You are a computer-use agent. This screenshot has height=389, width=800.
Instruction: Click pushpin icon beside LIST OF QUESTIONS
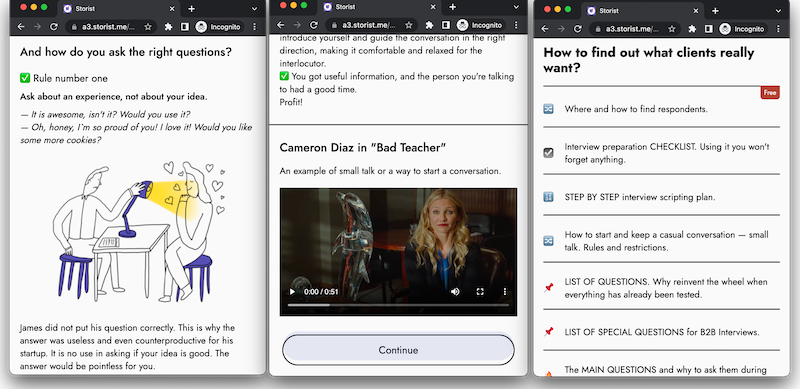click(x=548, y=287)
